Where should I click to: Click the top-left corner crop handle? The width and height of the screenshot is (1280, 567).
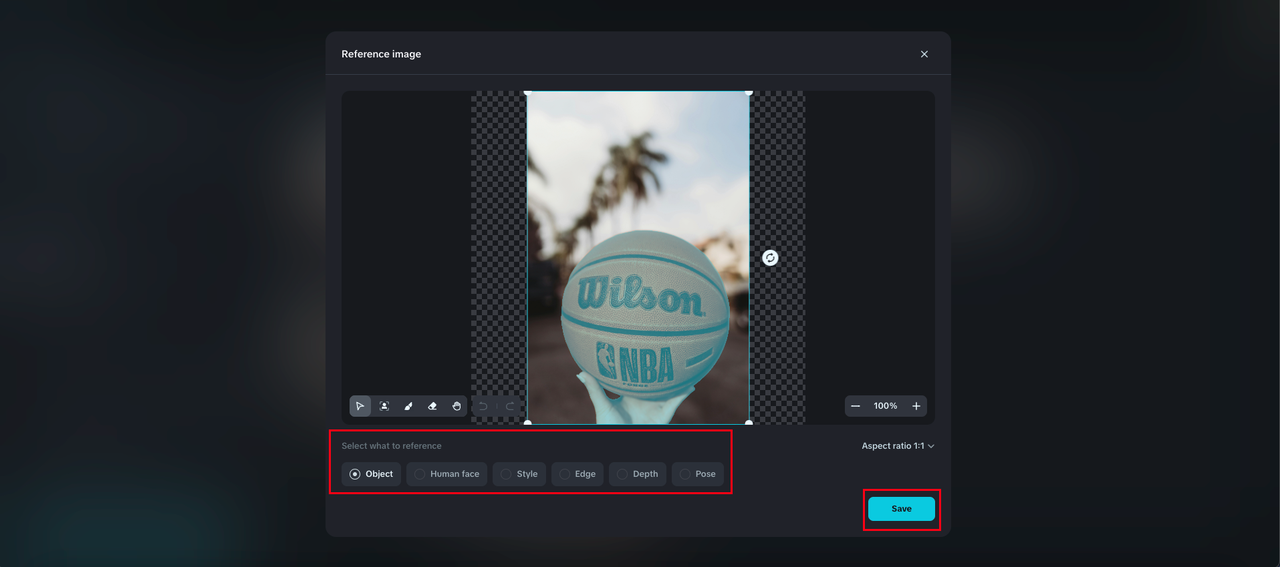click(x=528, y=92)
